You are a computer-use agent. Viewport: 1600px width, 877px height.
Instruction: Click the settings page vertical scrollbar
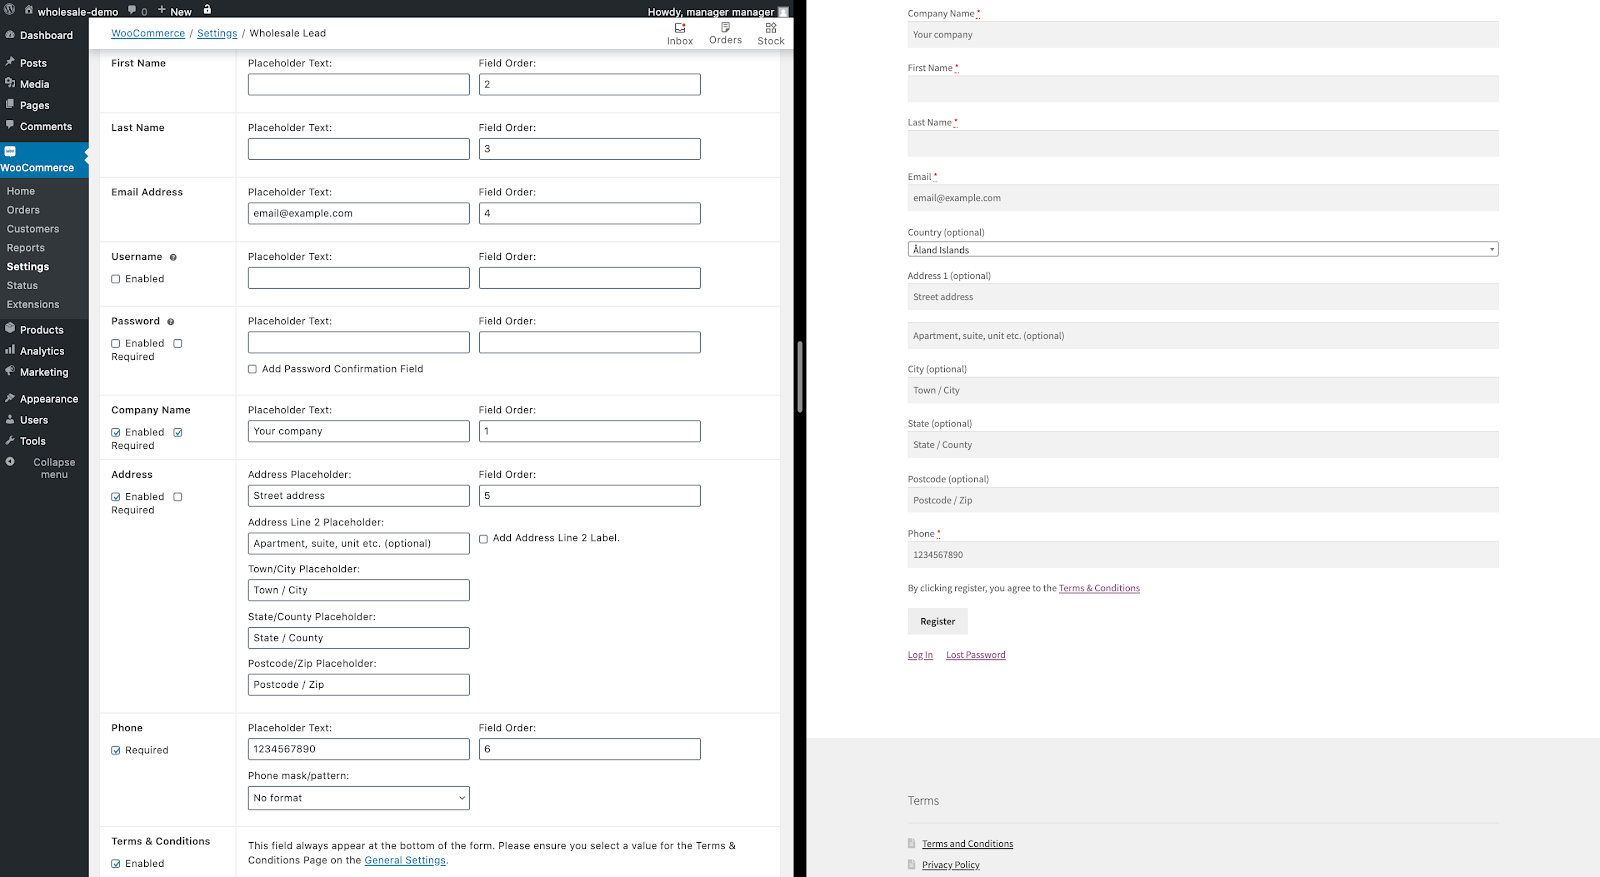tap(800, 377)
